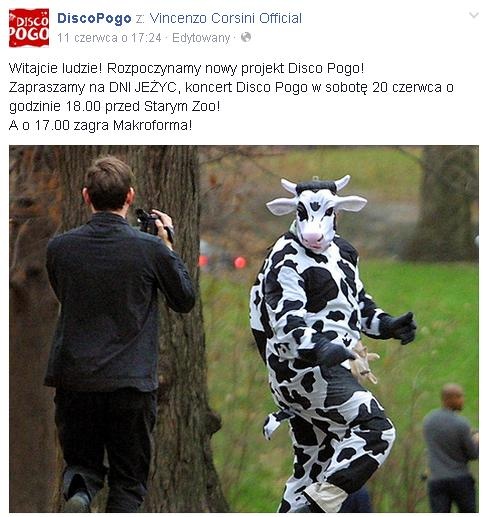Open the post timestamp 11 czerwca o 17:24

tap(109, 38)
